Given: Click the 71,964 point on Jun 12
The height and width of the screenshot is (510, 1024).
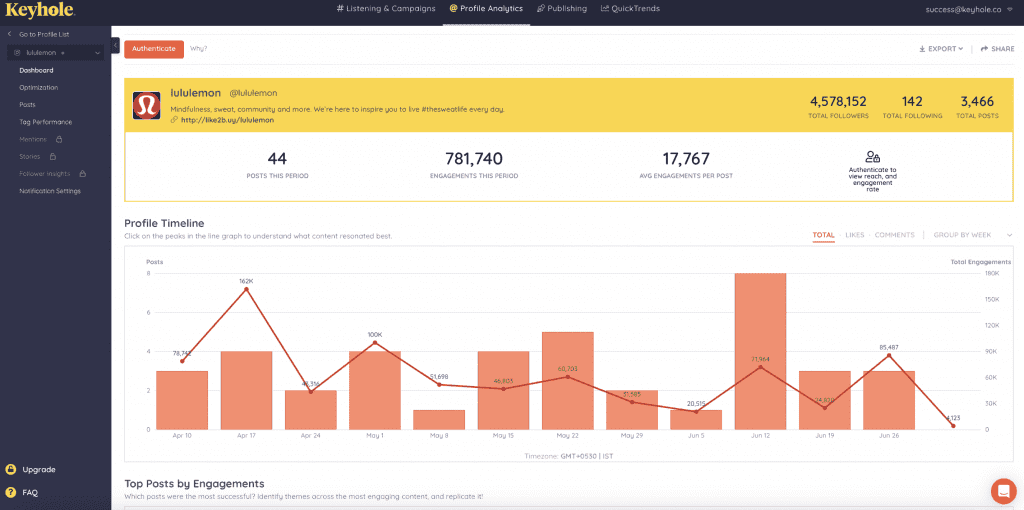Looking at the screenshot, I should click(760, 367).
